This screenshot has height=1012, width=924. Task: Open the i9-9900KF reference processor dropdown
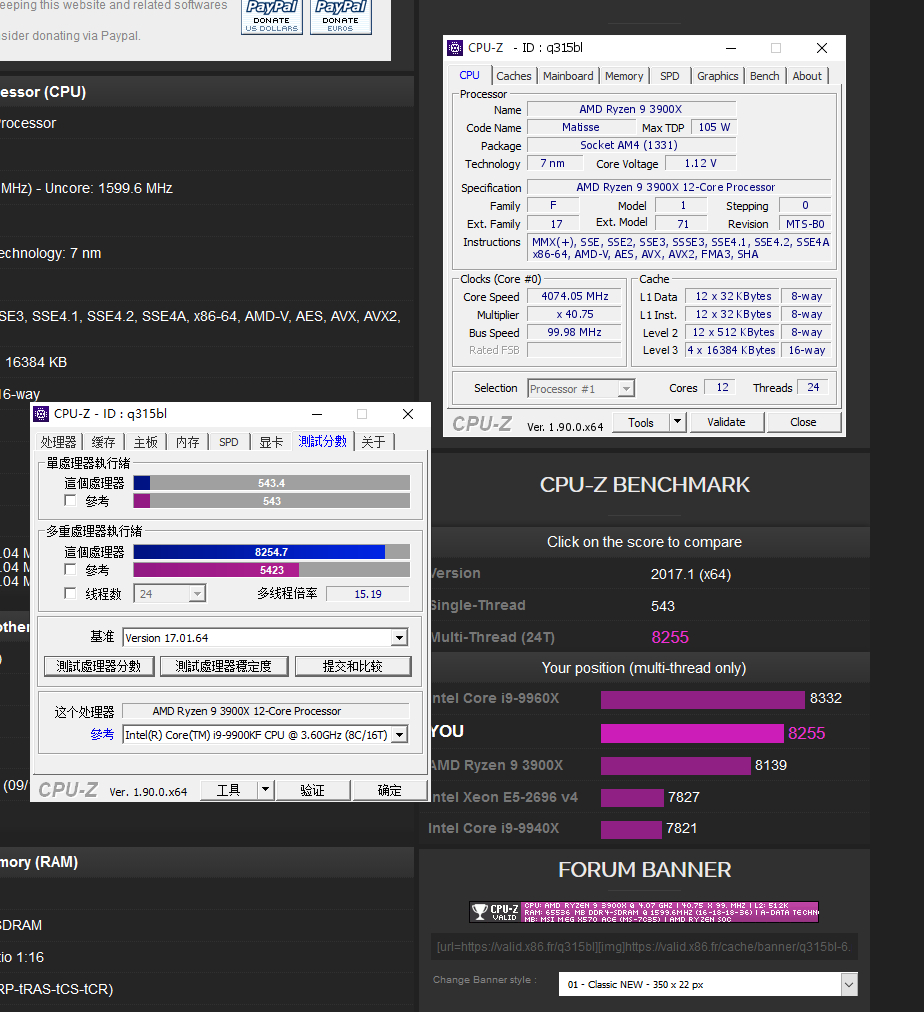tap(400, 734)
